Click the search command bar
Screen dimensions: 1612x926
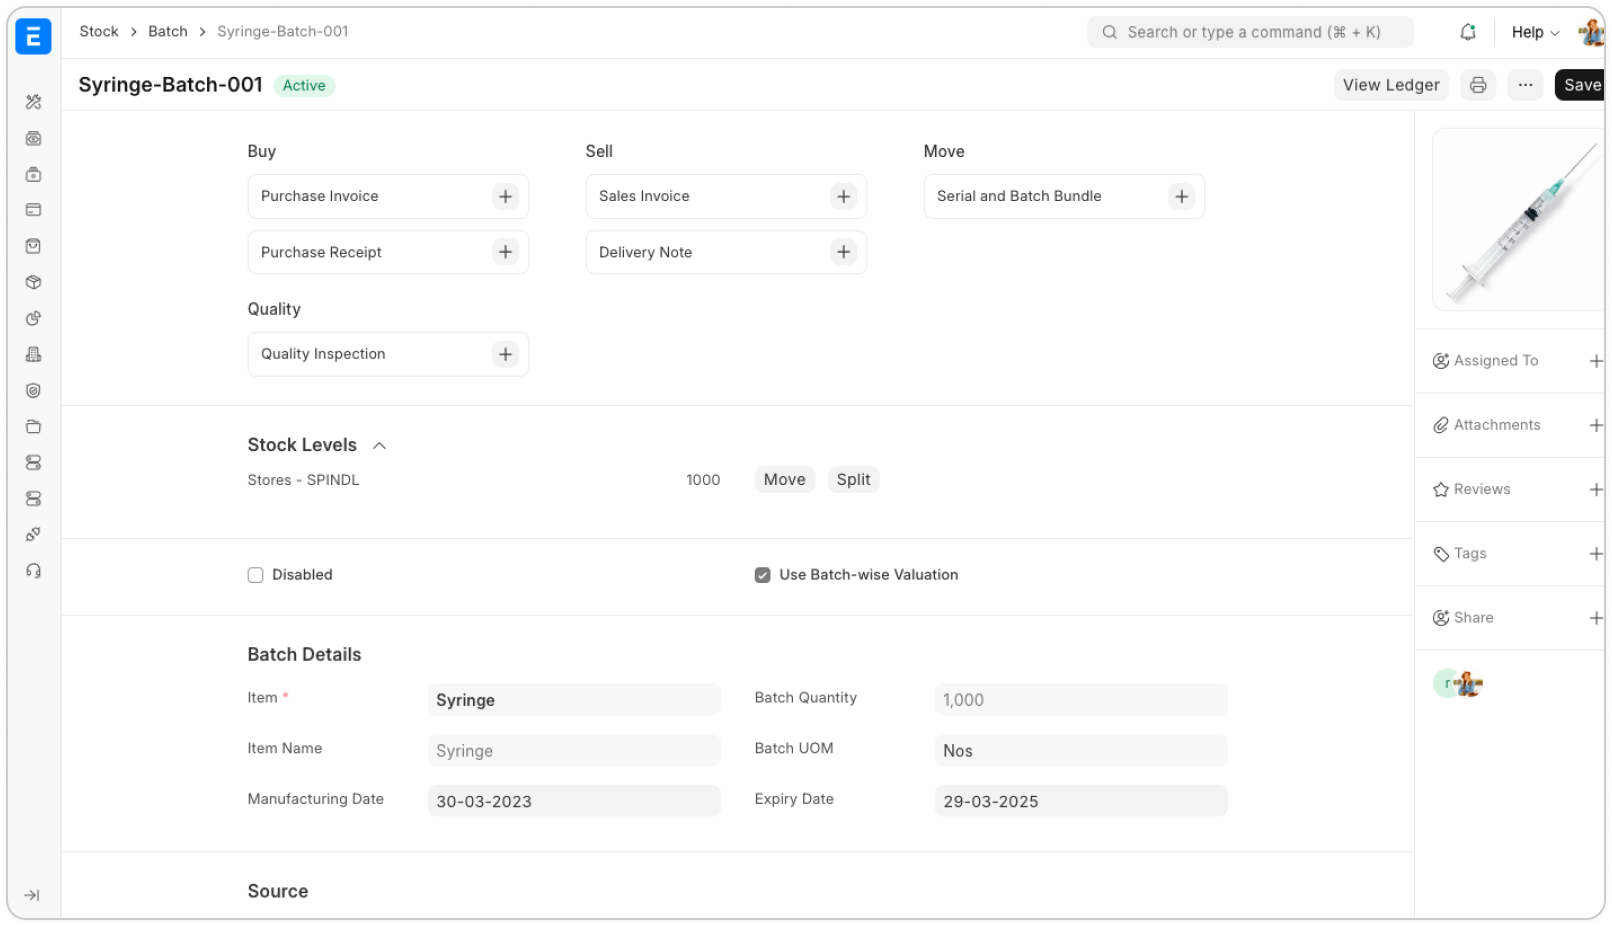pos(1250,32)
